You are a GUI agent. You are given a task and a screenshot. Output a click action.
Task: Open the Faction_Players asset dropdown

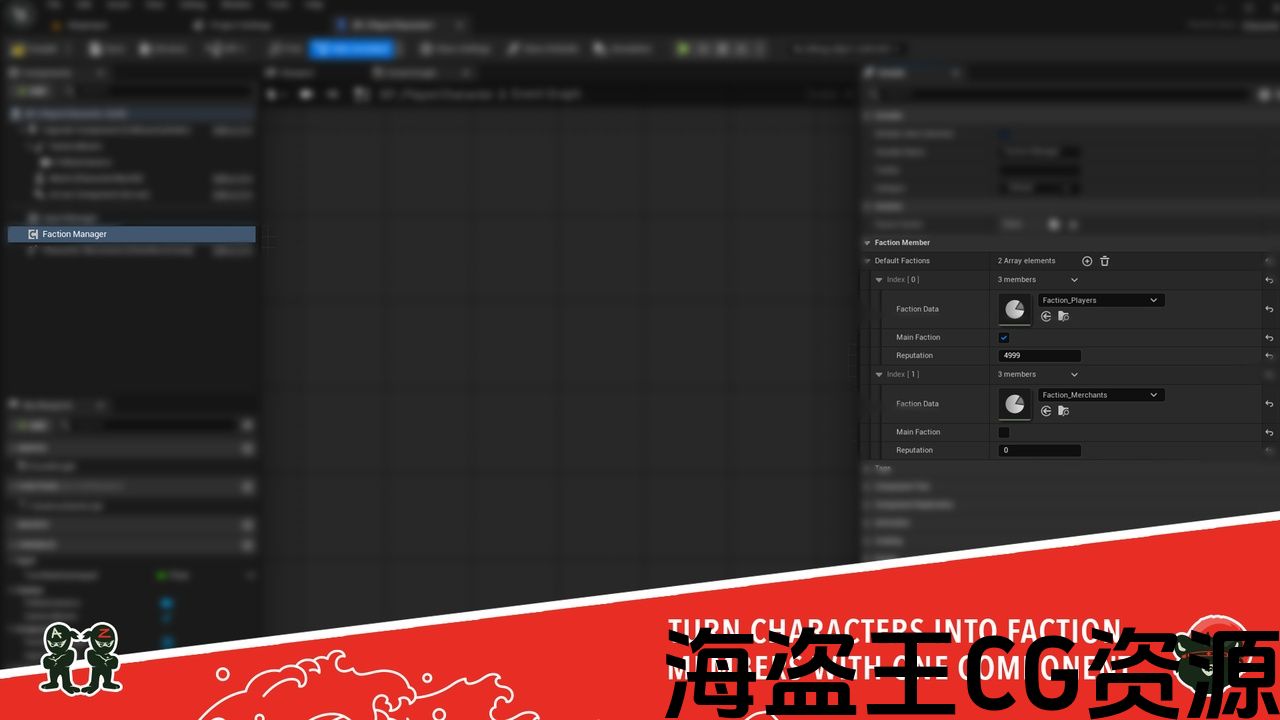click(1100, 300)
